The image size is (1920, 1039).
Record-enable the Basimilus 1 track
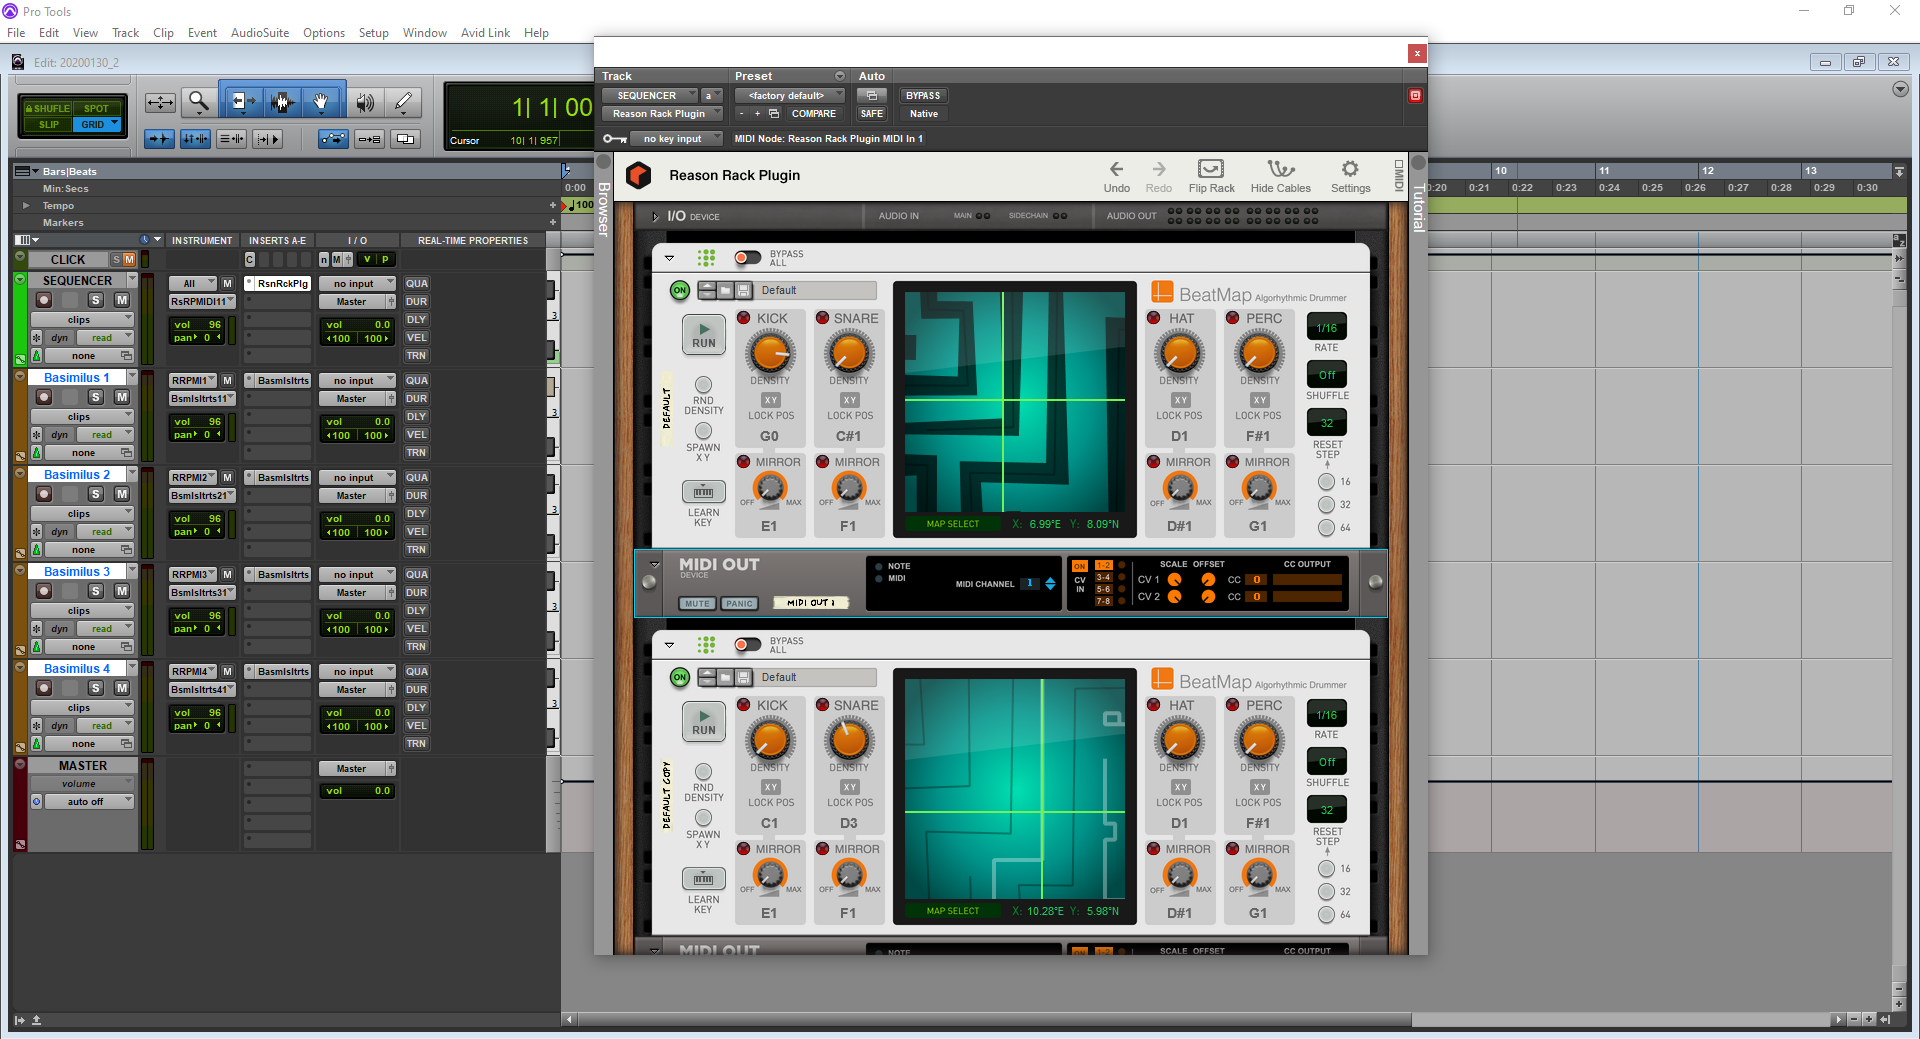pos(44,397)
